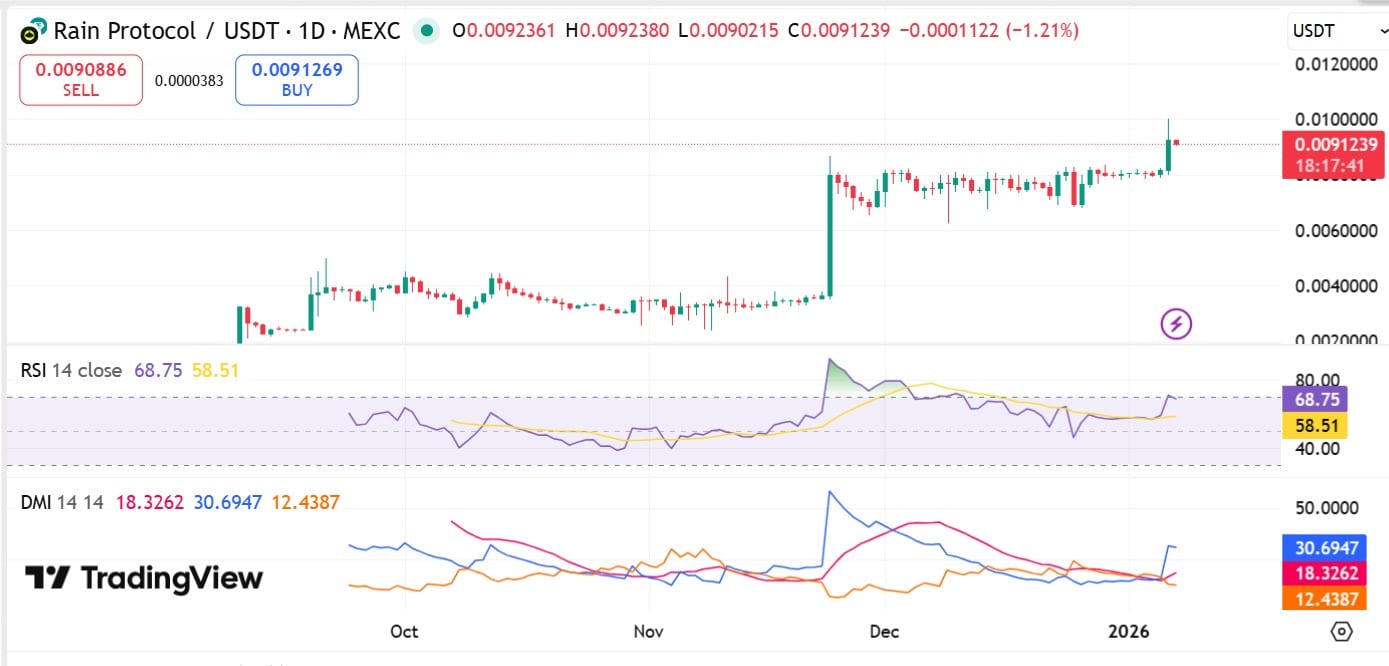Viewport: 1389px width, 666px height.
Task: Click the Dec label on the time axis
Action: [884, 632]
